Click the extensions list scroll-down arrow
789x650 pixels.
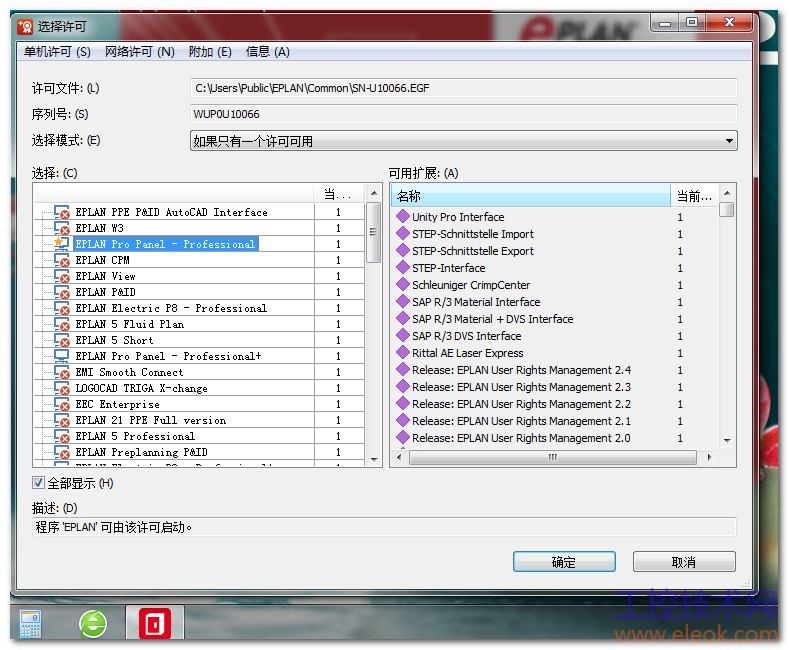727,440
